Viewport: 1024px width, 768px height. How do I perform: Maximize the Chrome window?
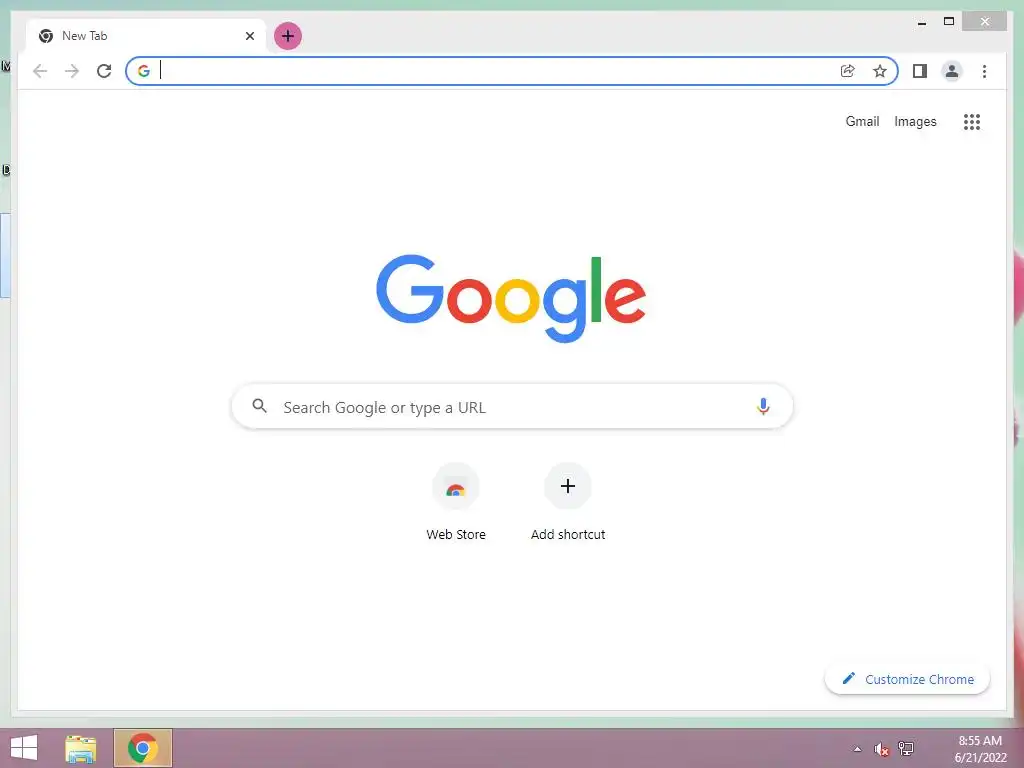[949, 22]
